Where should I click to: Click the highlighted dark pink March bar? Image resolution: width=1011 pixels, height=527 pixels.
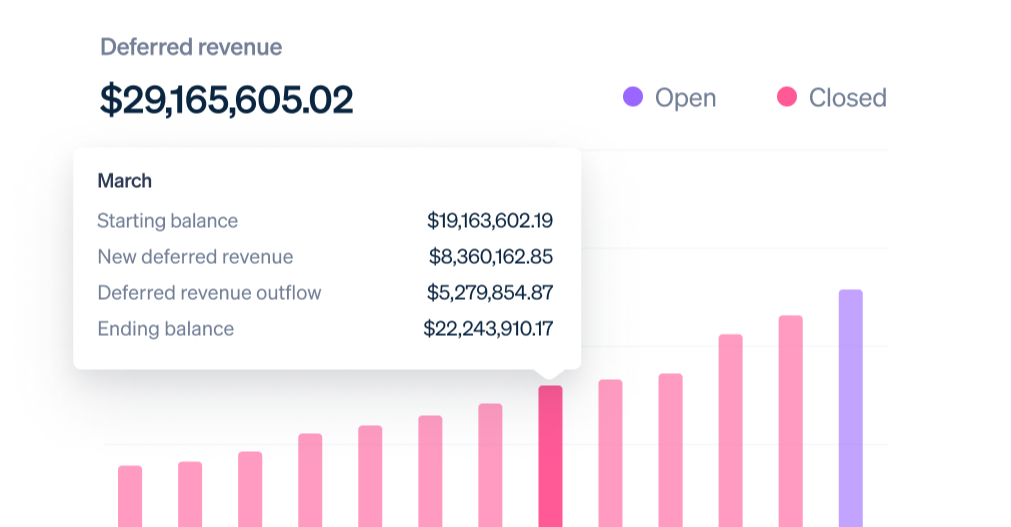[550, 455]
